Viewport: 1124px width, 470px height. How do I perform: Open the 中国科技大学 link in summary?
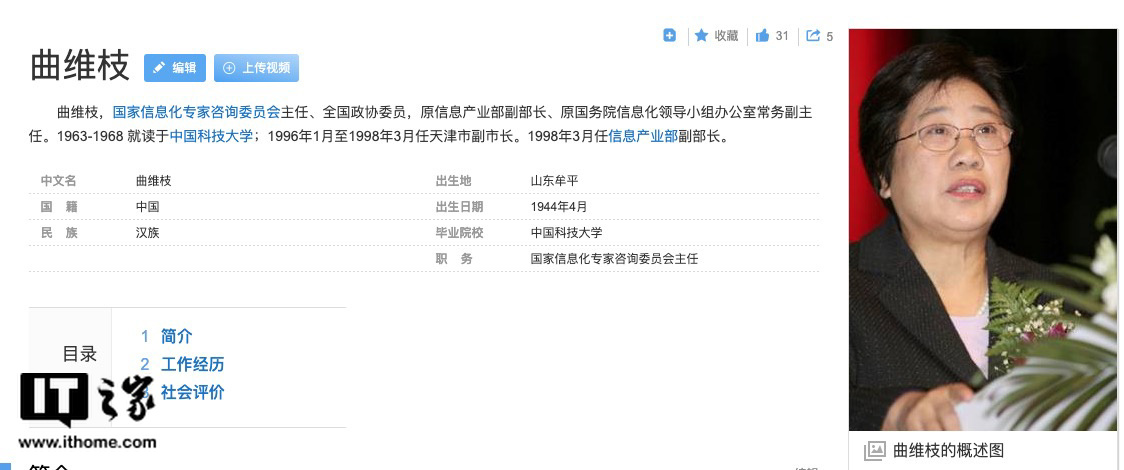click(211, 135)
